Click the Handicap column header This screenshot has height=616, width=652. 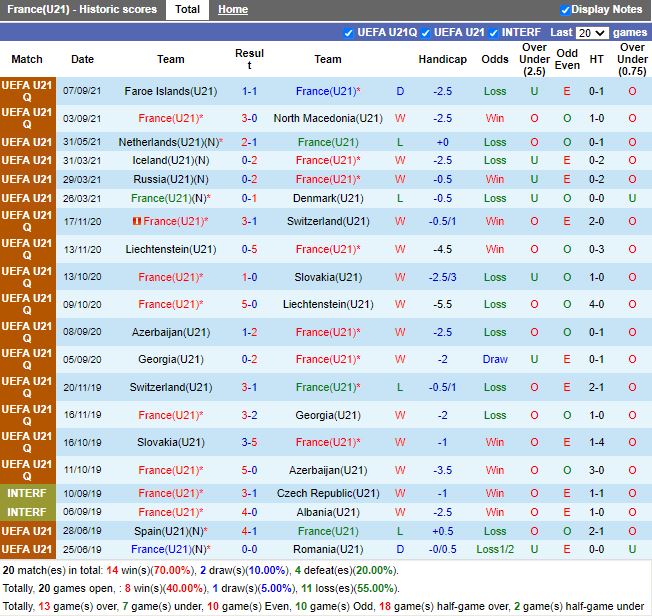[442, 59]
